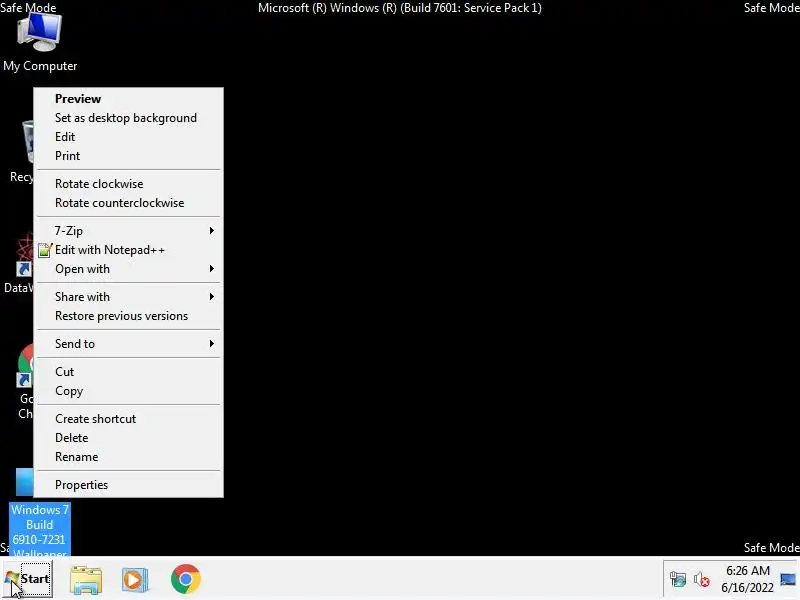Screen dimensions: 800x600
Task: Launch Windows Media Player from taskbar
Action: (135, 579)
